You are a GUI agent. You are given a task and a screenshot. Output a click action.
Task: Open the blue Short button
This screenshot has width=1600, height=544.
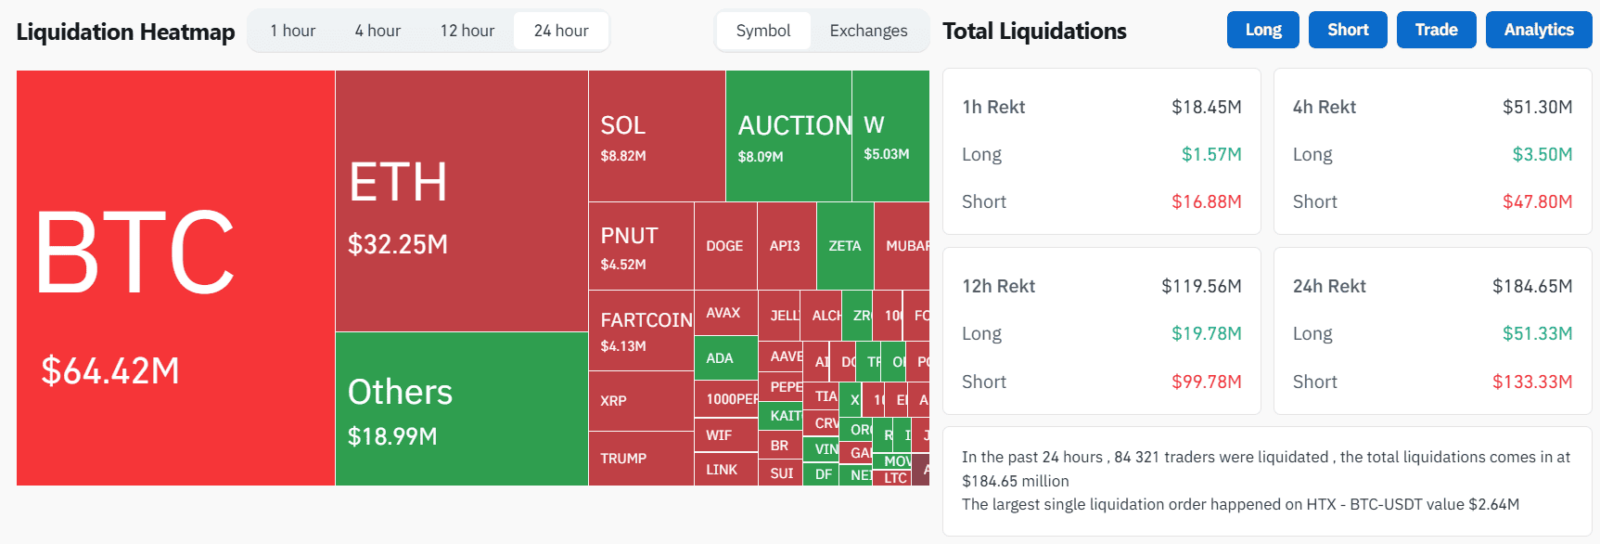point(1348,30)
